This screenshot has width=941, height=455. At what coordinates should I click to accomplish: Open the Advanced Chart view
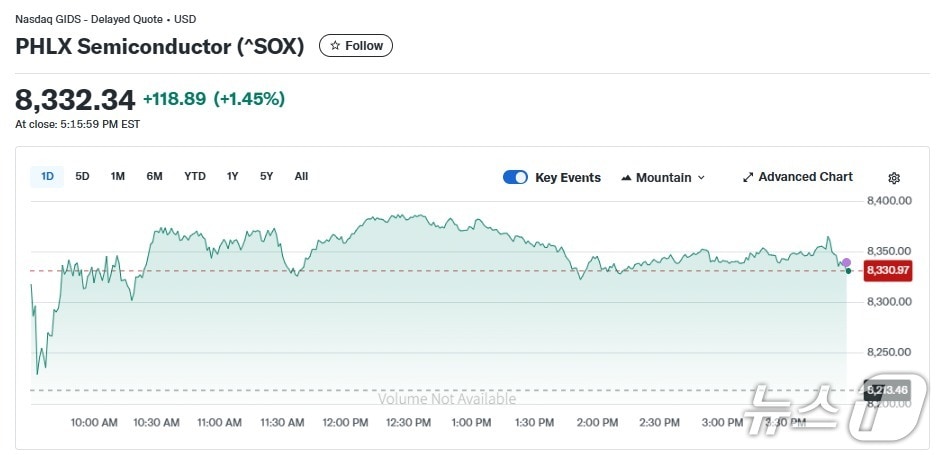pos(797,177)
